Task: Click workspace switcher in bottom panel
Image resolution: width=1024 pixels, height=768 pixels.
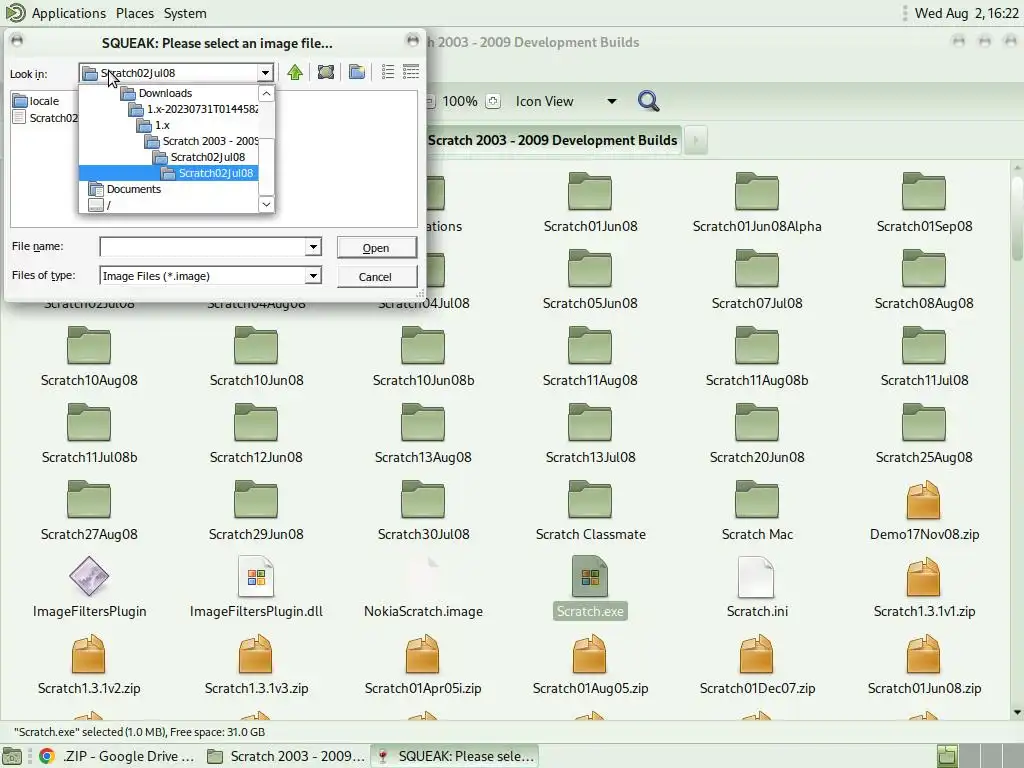Action: tap(978, 756)
